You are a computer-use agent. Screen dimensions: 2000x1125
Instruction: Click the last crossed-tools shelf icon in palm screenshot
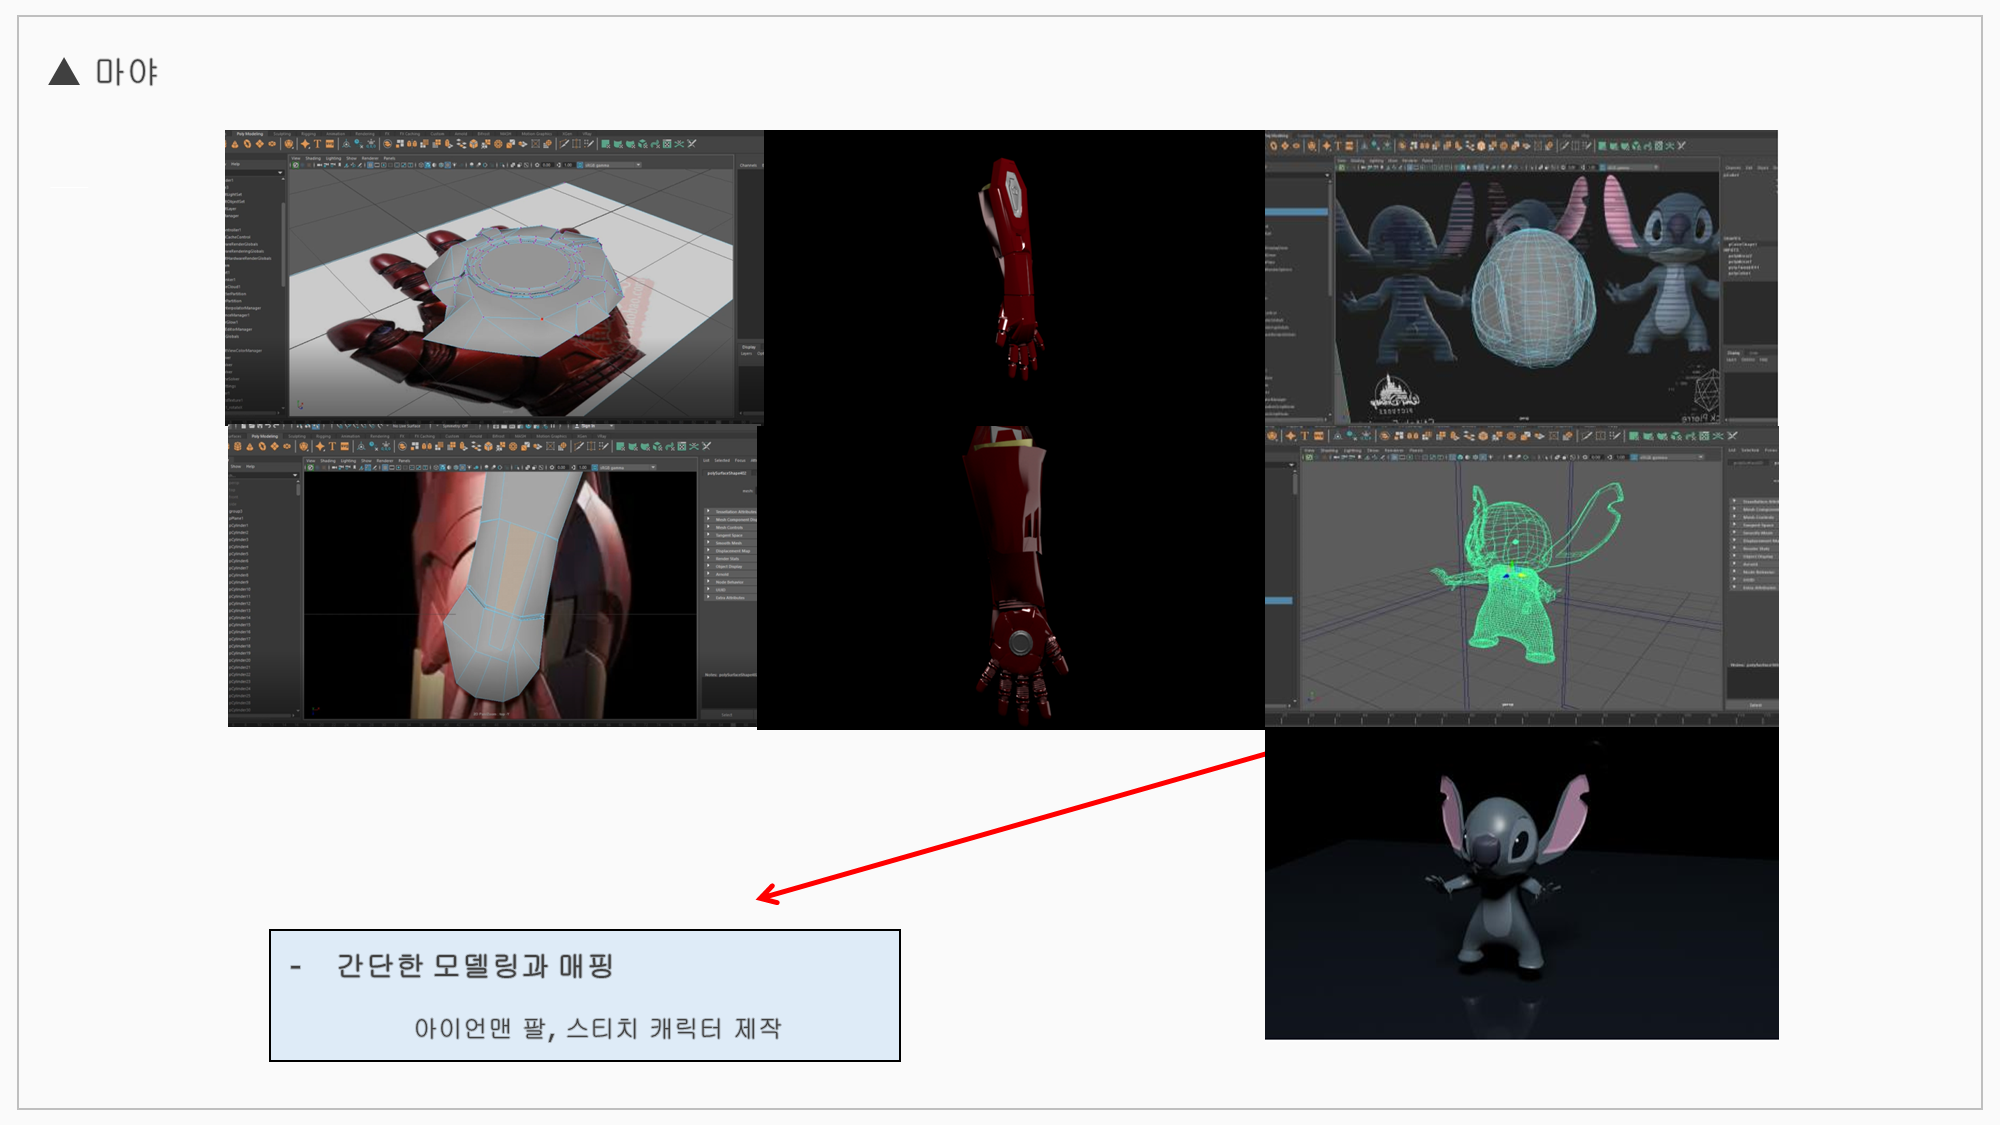pyautogui.click(x=692, y=144)
